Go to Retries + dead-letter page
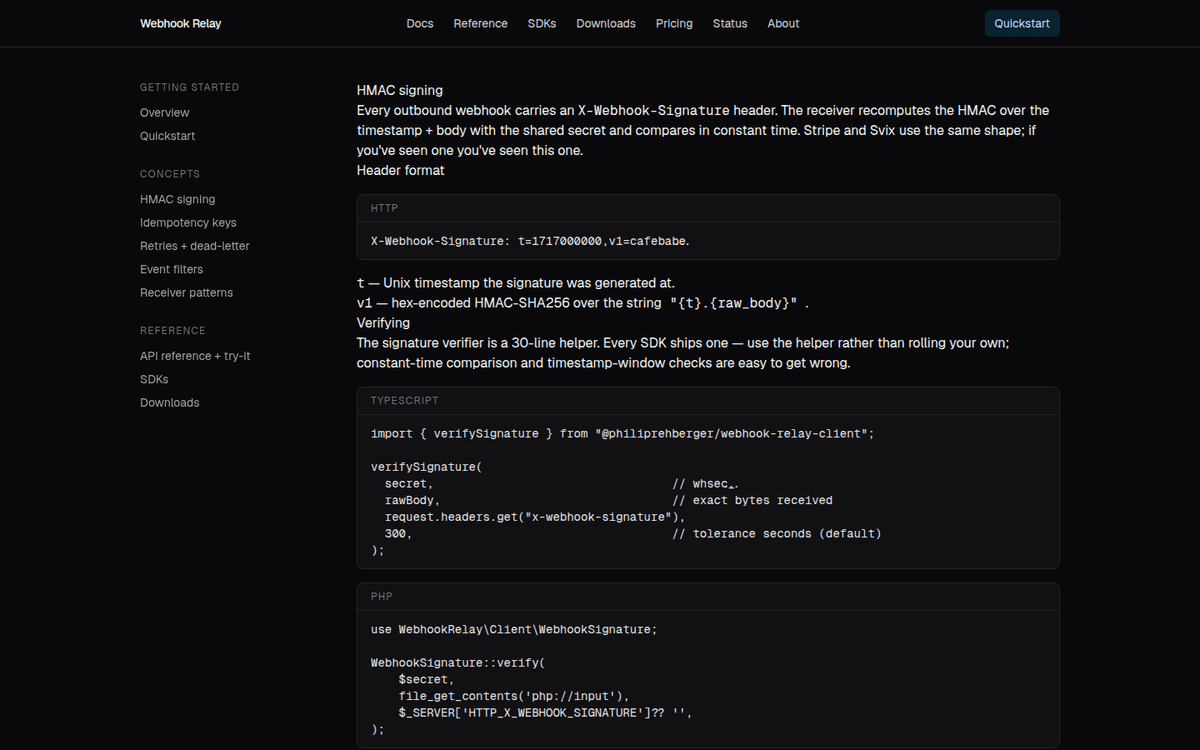1200x750 pixels. coord(195,246)
